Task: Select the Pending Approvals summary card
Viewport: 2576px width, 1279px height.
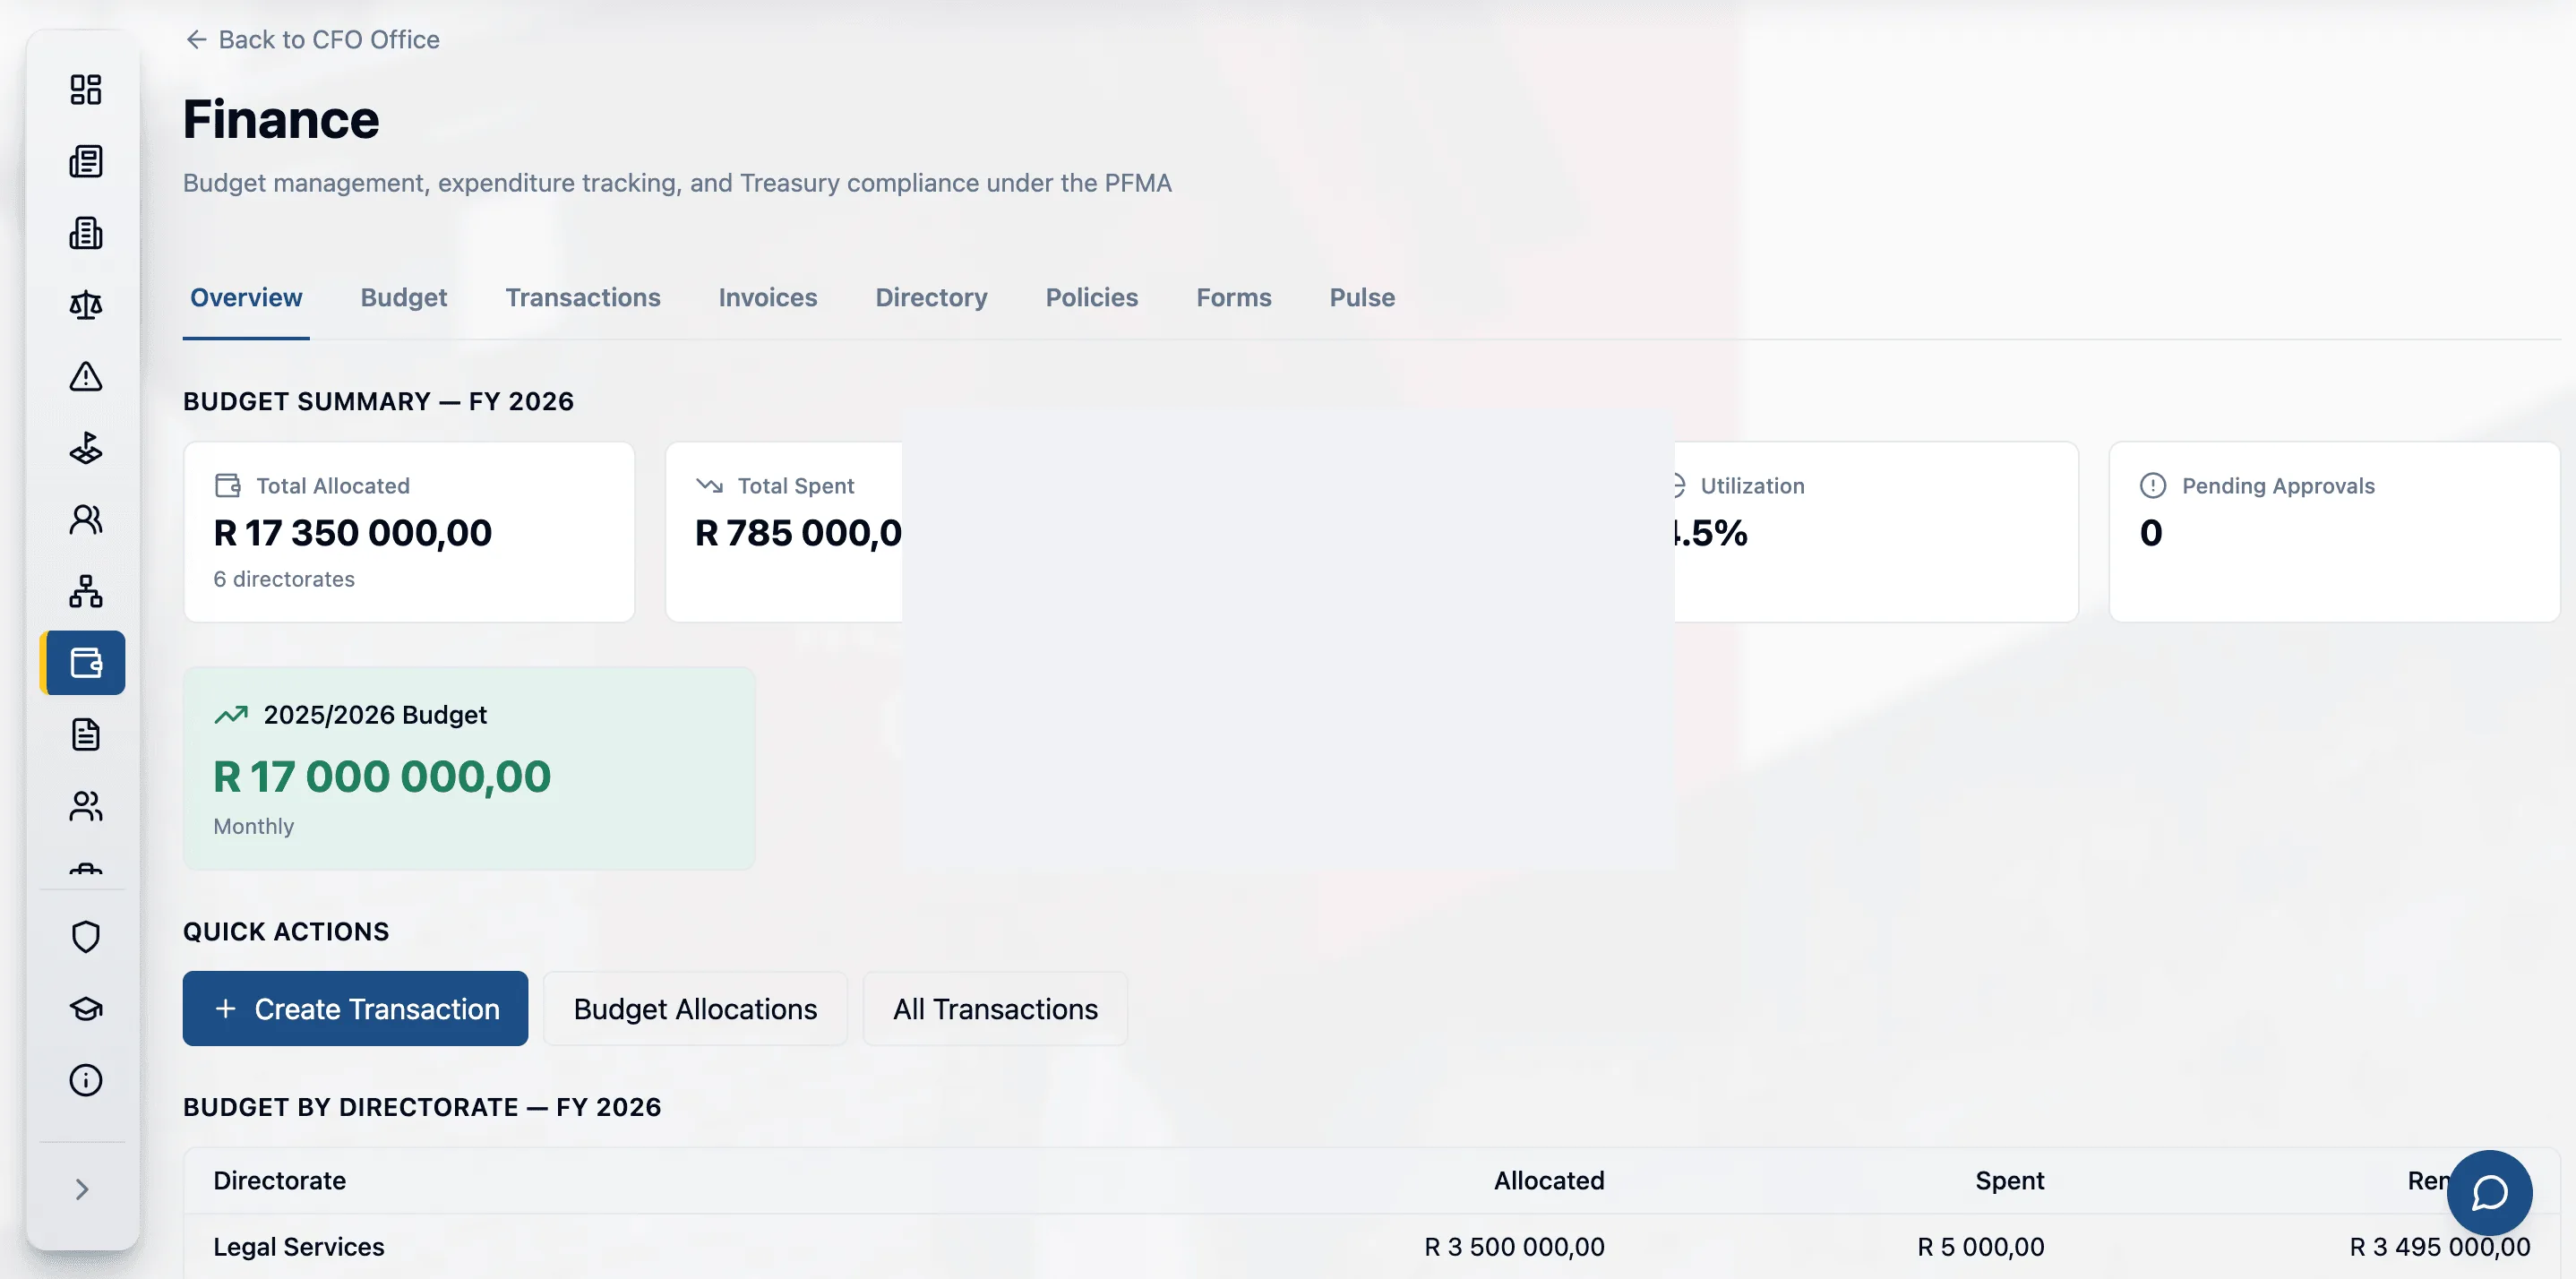Action: click(2334, 532)
